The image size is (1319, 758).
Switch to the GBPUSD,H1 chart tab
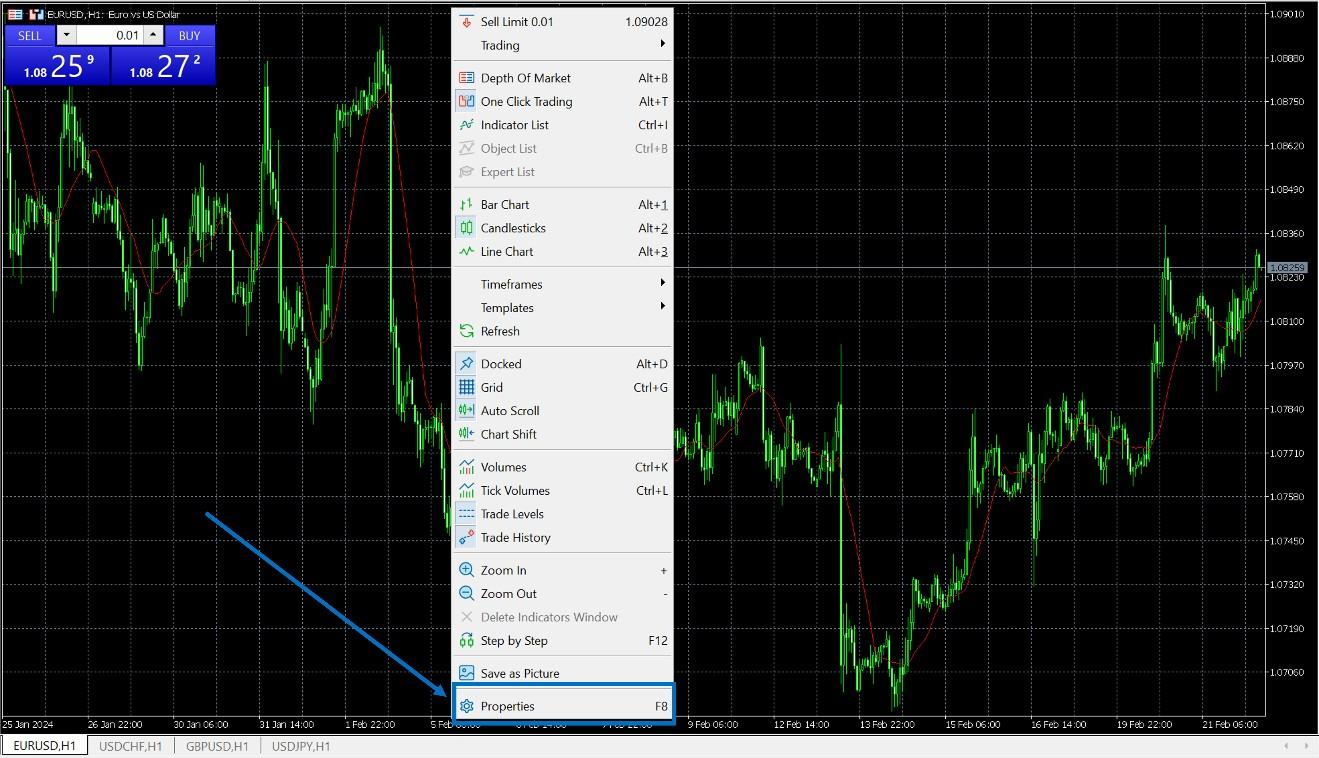(x=216, y=746)
